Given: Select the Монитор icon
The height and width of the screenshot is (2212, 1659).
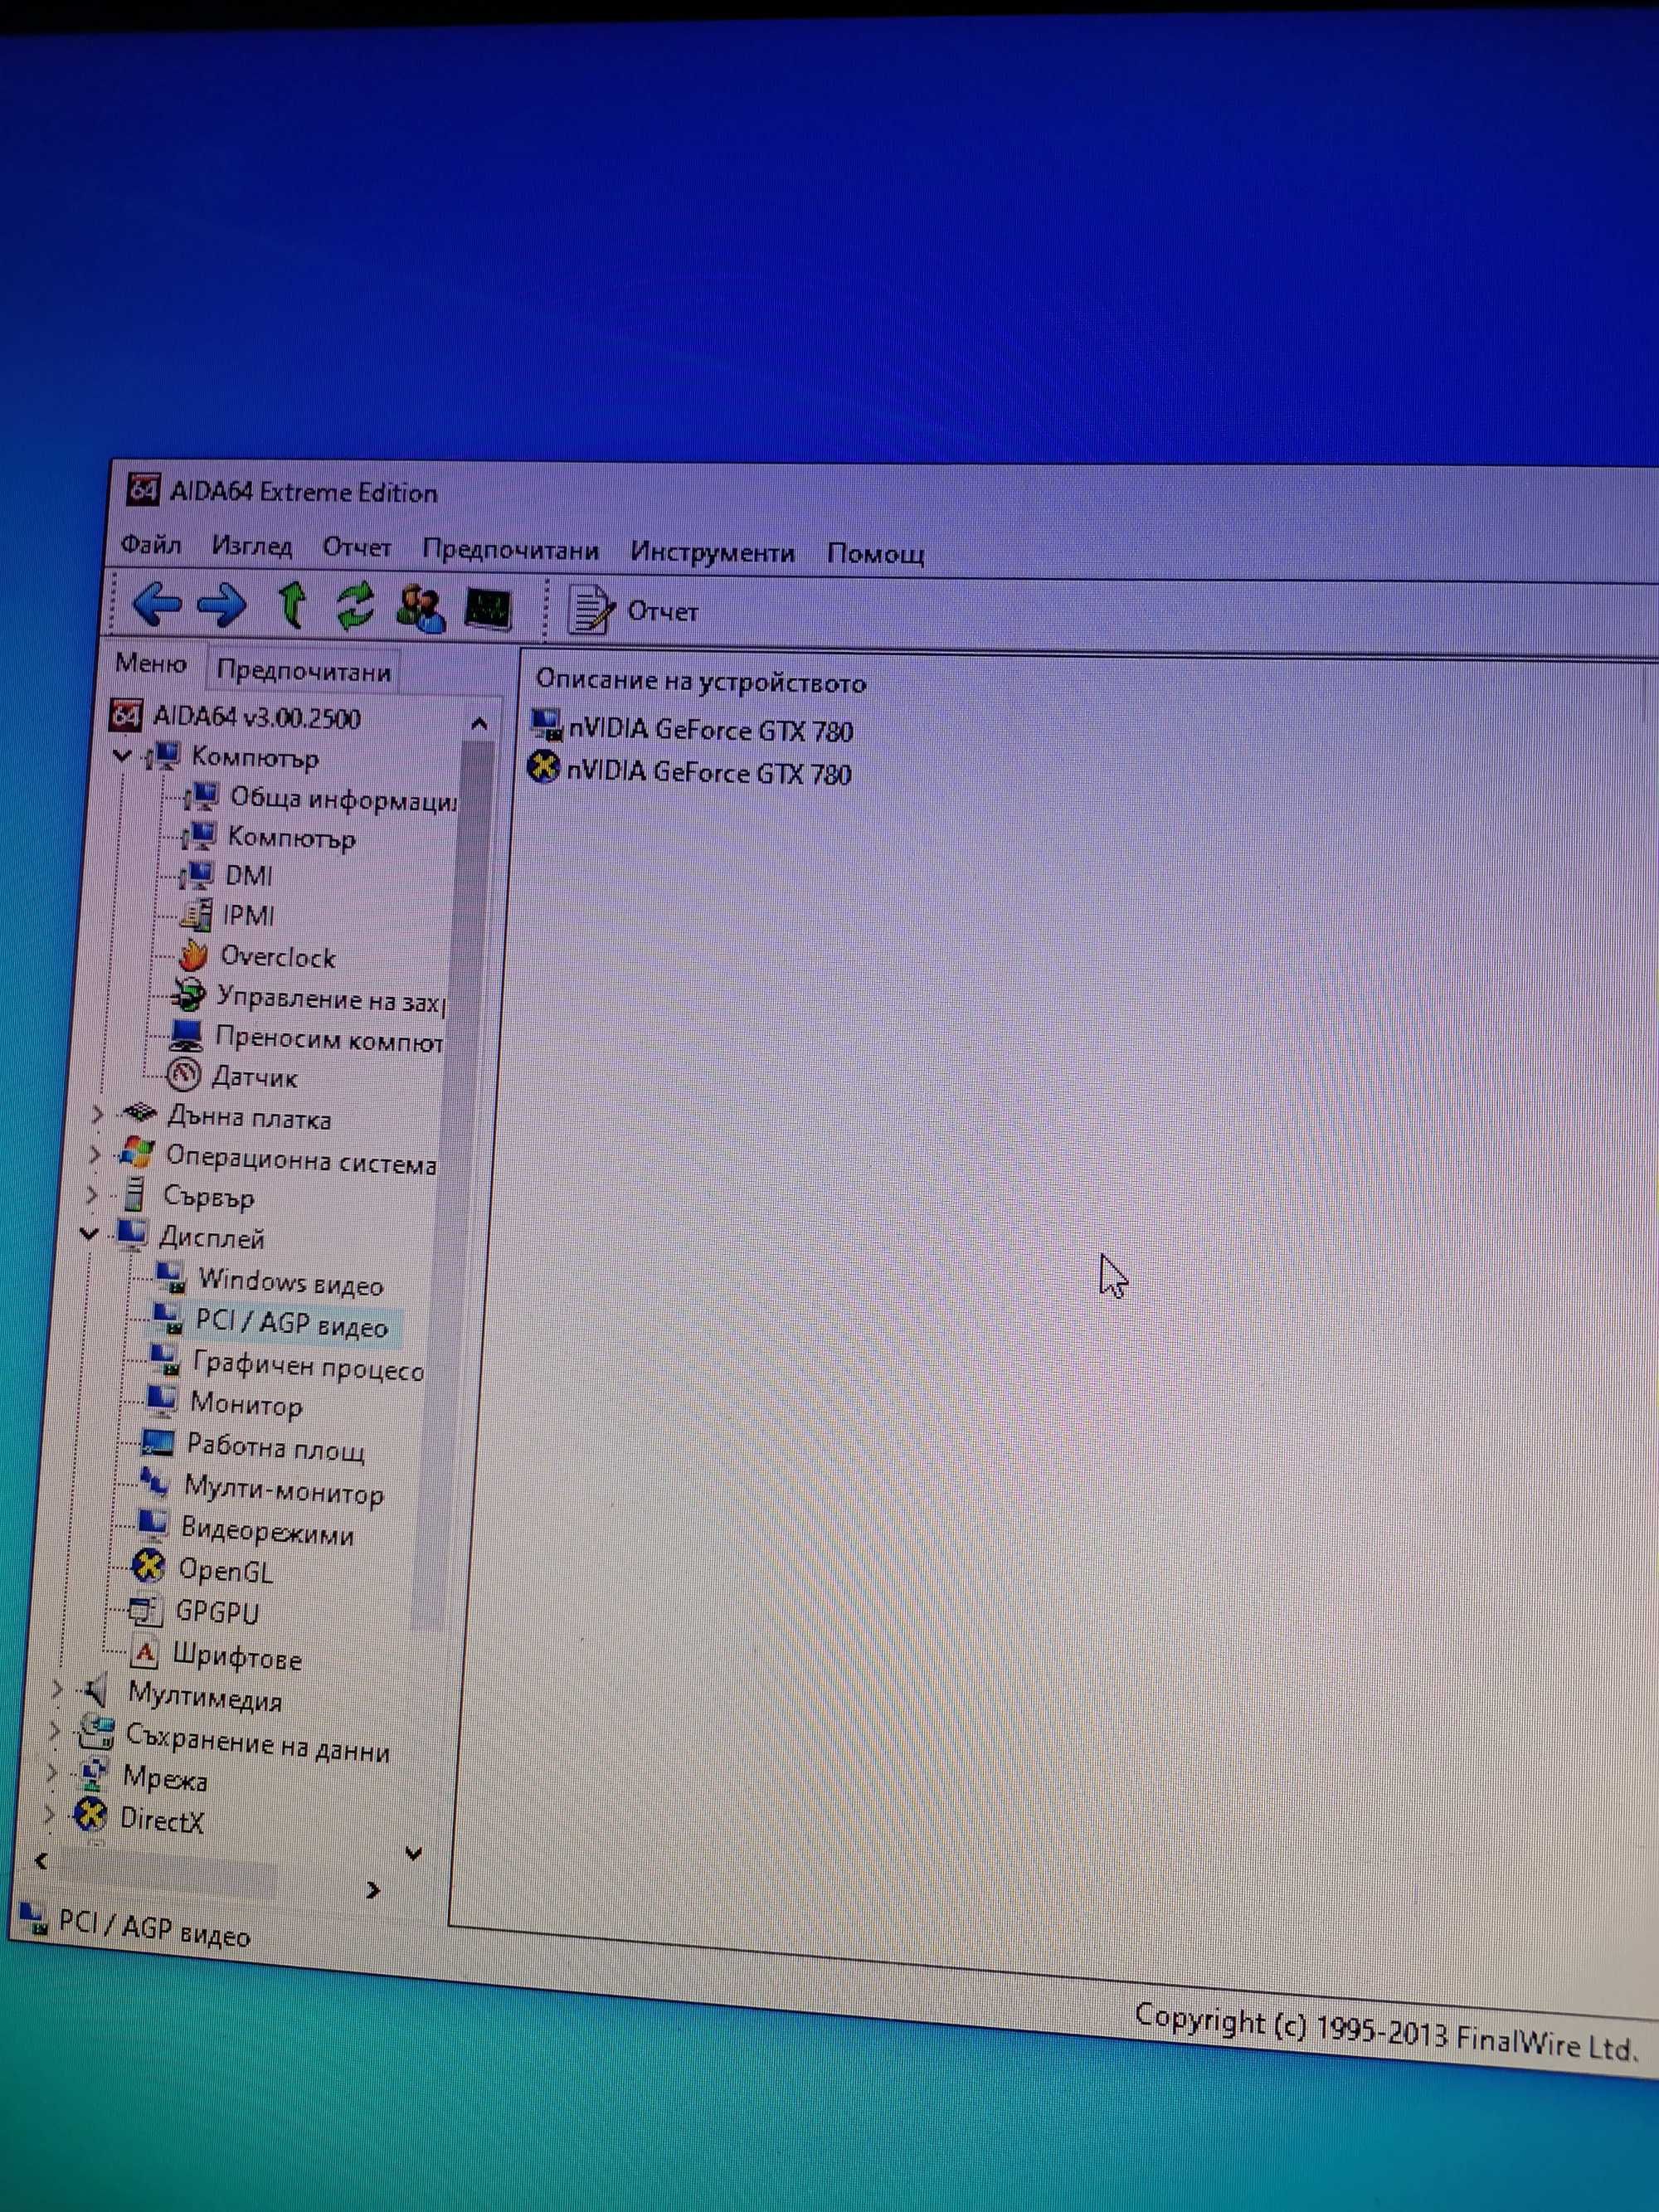Looking at the screenshot, I should (162, 1402).
